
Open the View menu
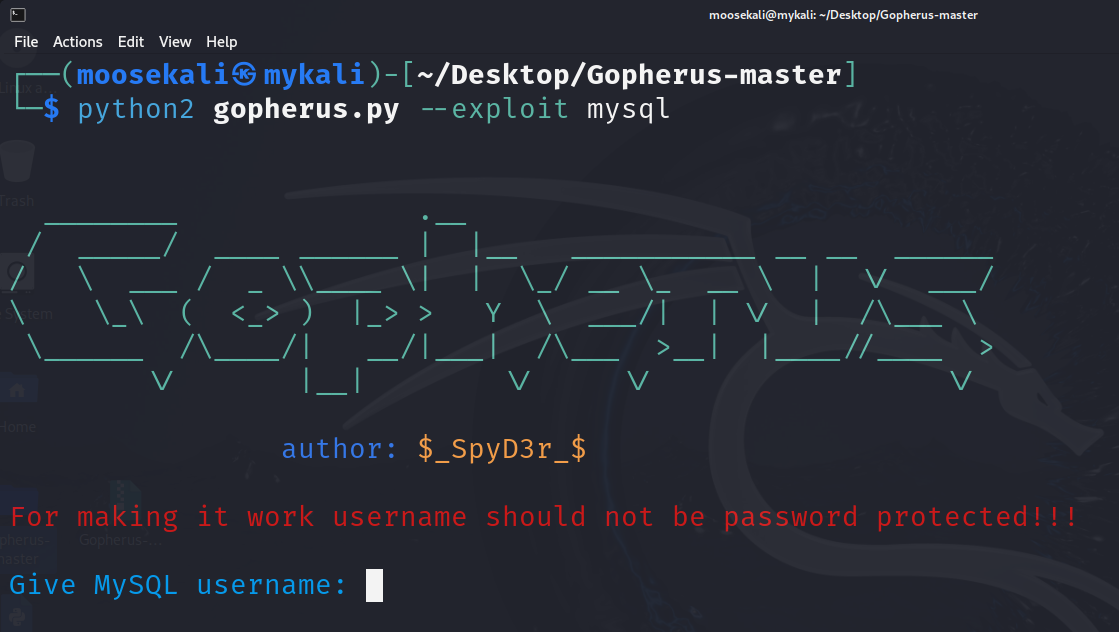click(x=175, y=42)
